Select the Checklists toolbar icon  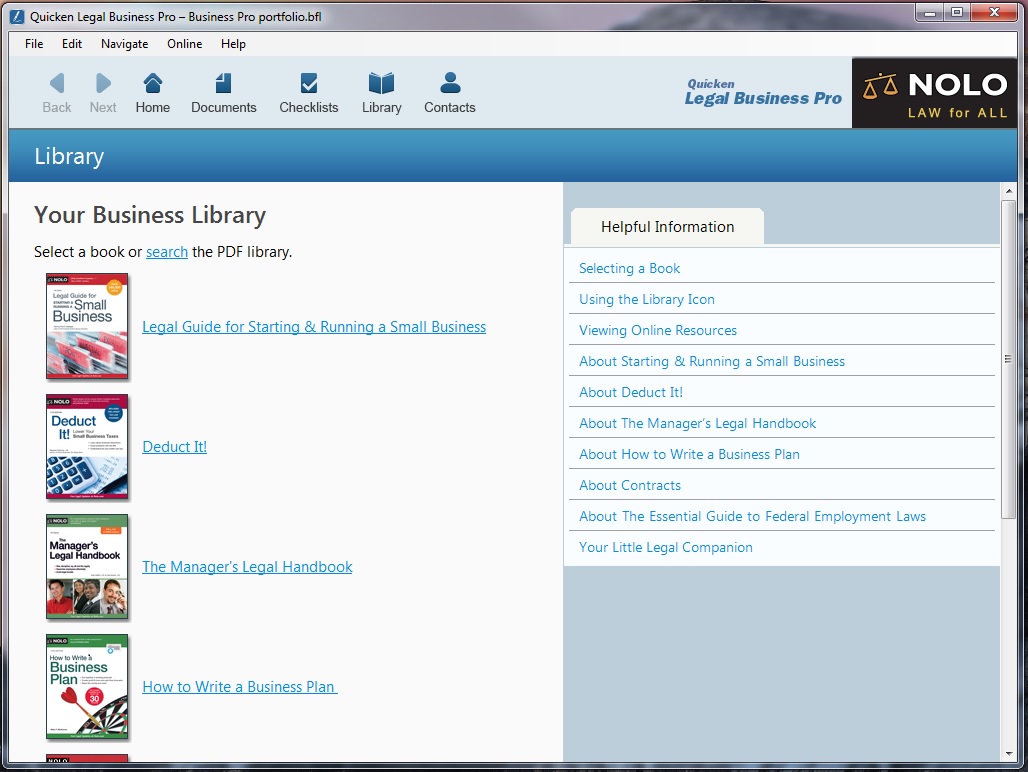[308, 91]
